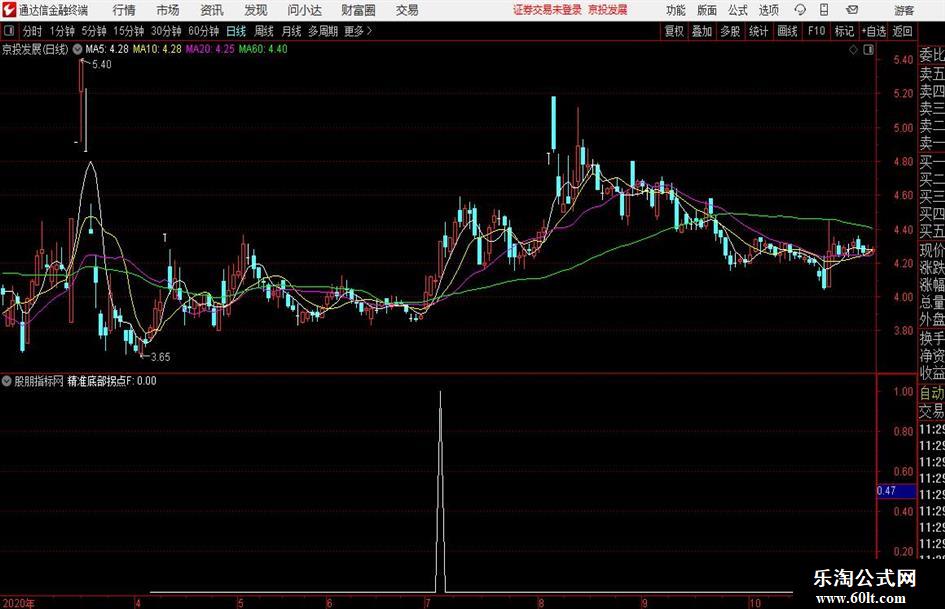Open the 财富圈 menu
945x609 pixels.
pos(359,10)
